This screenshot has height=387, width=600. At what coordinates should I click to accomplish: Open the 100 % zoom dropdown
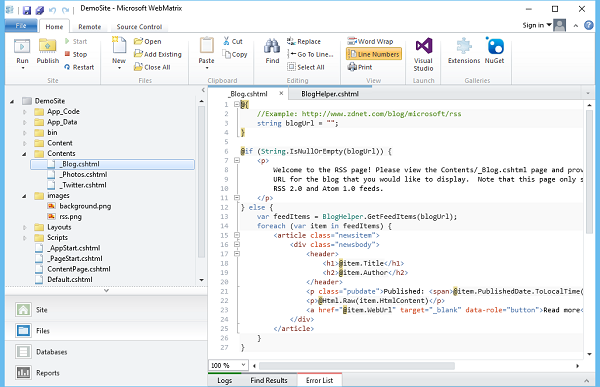243,365
